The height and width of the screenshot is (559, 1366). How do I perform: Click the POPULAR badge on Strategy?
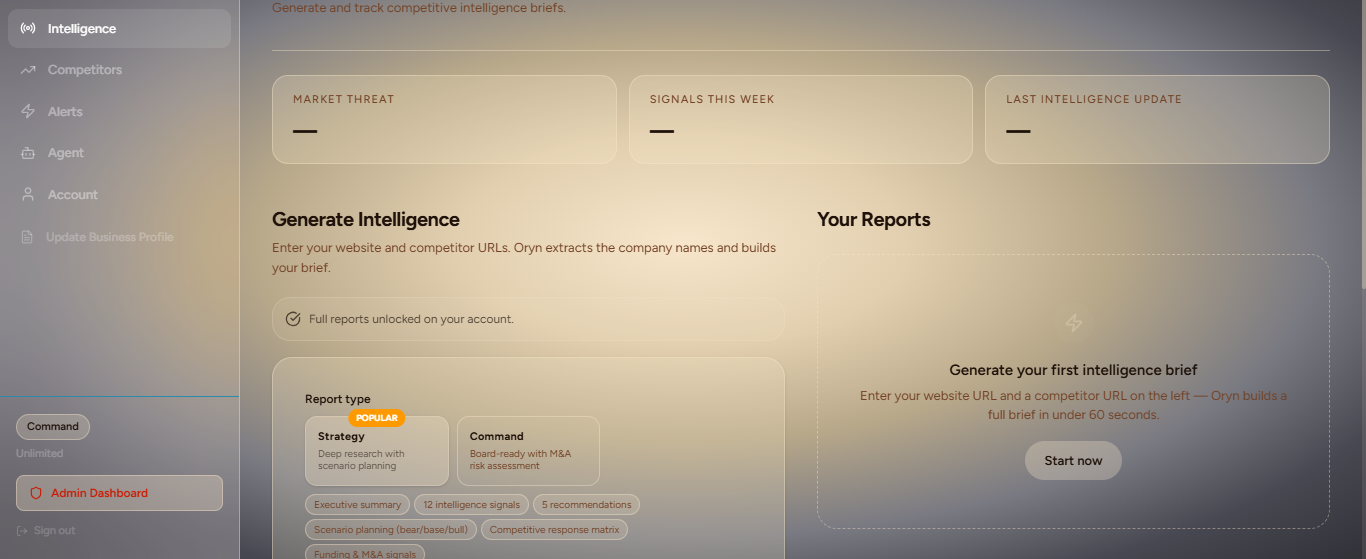(377, 418)
